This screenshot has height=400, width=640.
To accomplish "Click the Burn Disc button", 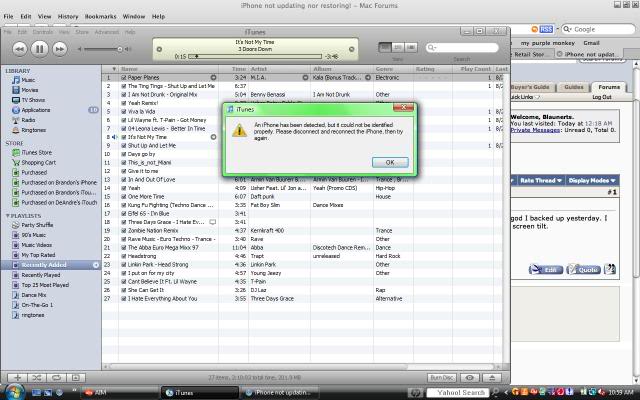I will (441, 378).
